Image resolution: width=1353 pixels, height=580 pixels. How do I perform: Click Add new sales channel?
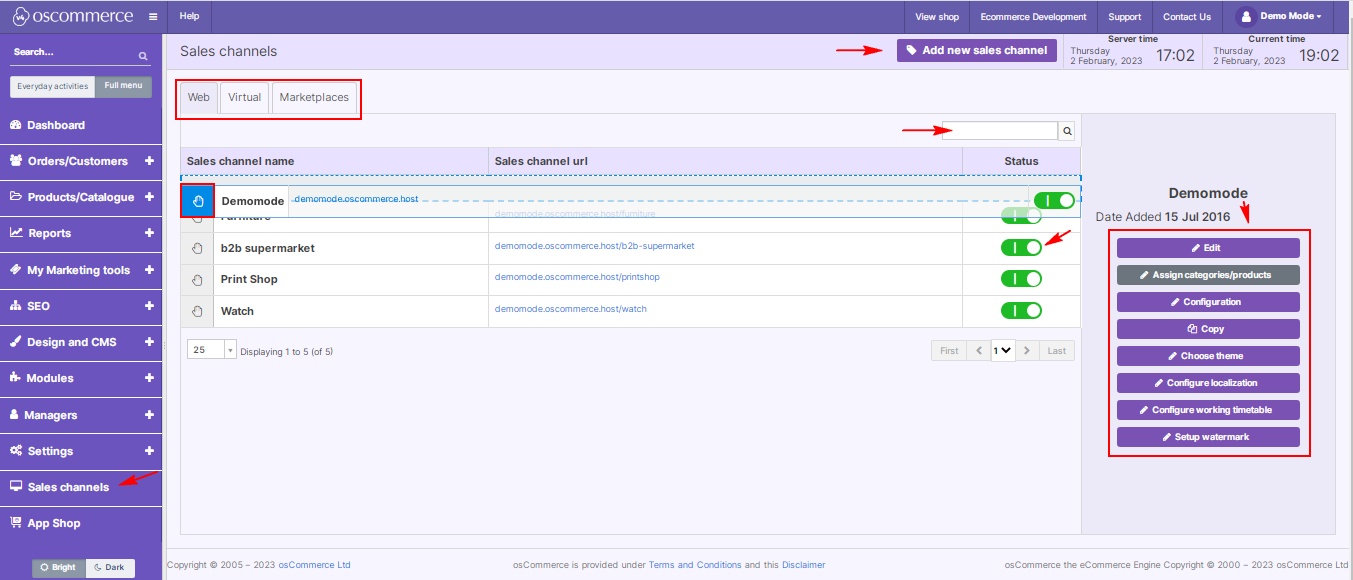pos(977,50)
